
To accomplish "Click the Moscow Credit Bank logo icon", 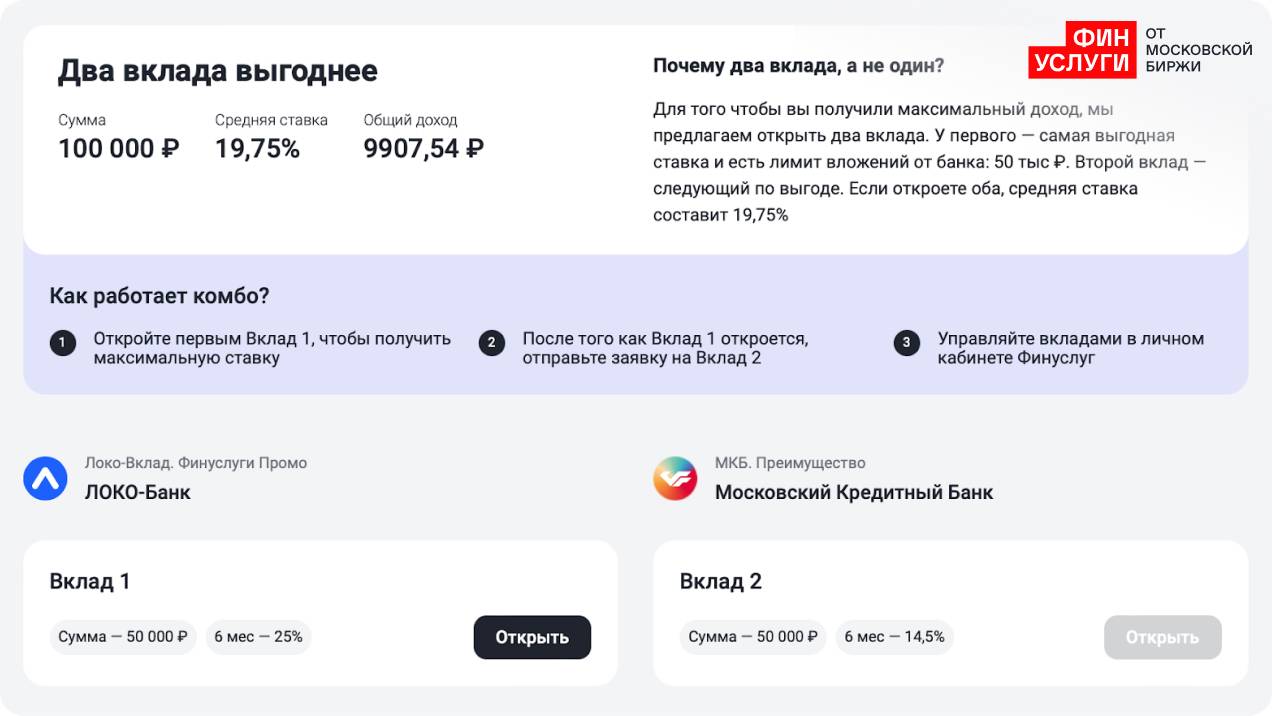I will click(675, 479).
